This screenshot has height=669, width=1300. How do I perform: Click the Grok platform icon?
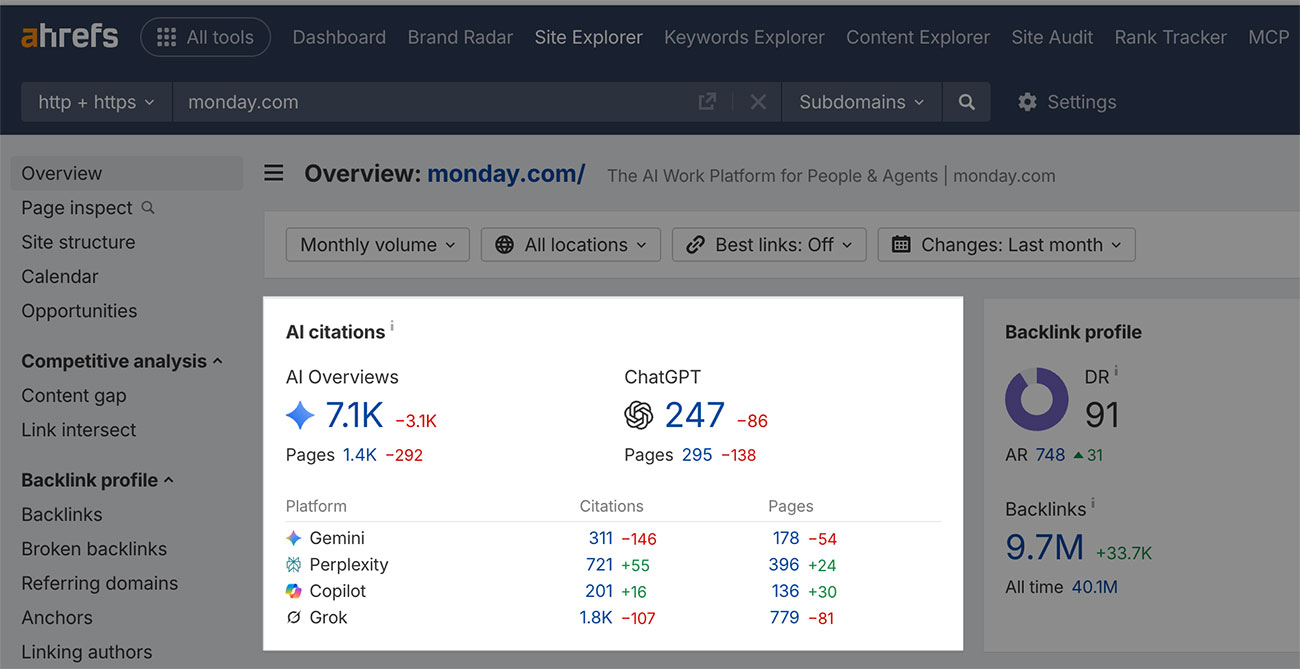[x=294, y=618]
